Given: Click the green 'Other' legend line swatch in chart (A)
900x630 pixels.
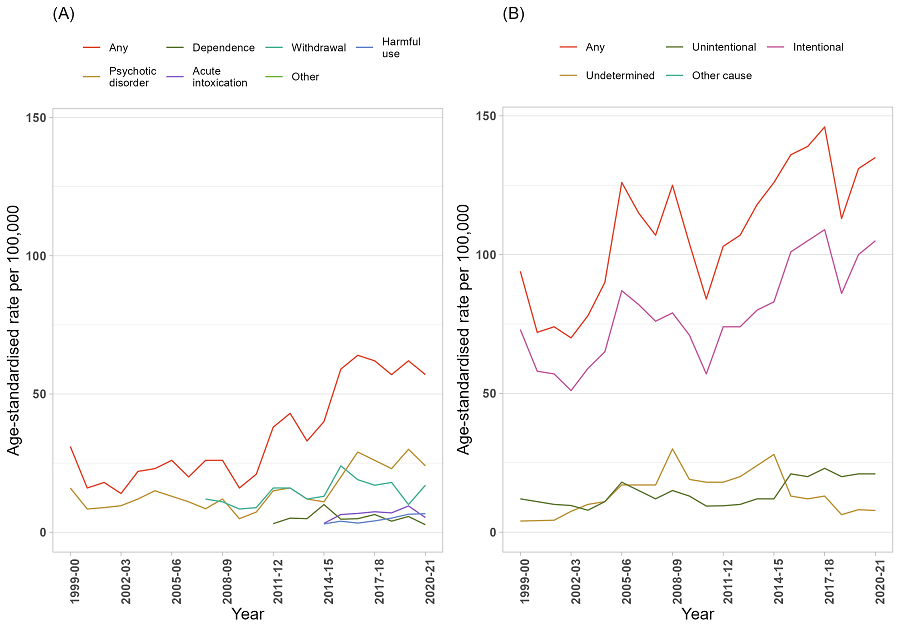Looking at the screenshot, I should (x=274, y=77).
